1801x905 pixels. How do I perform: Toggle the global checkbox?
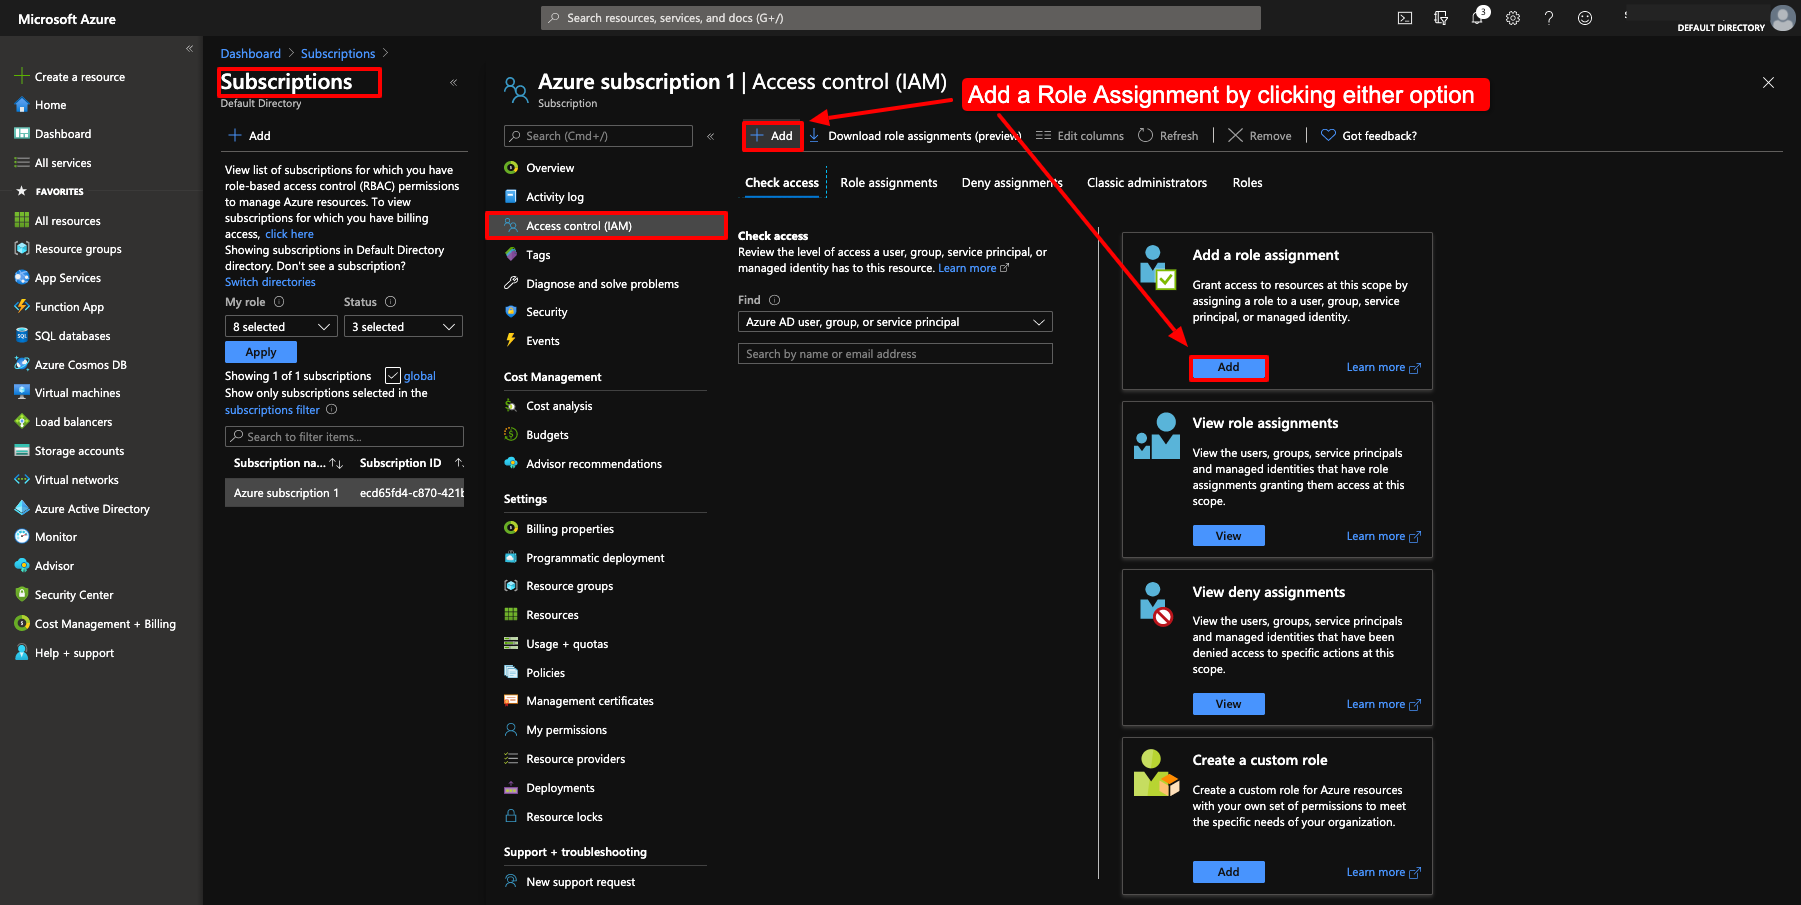[392, 375]
